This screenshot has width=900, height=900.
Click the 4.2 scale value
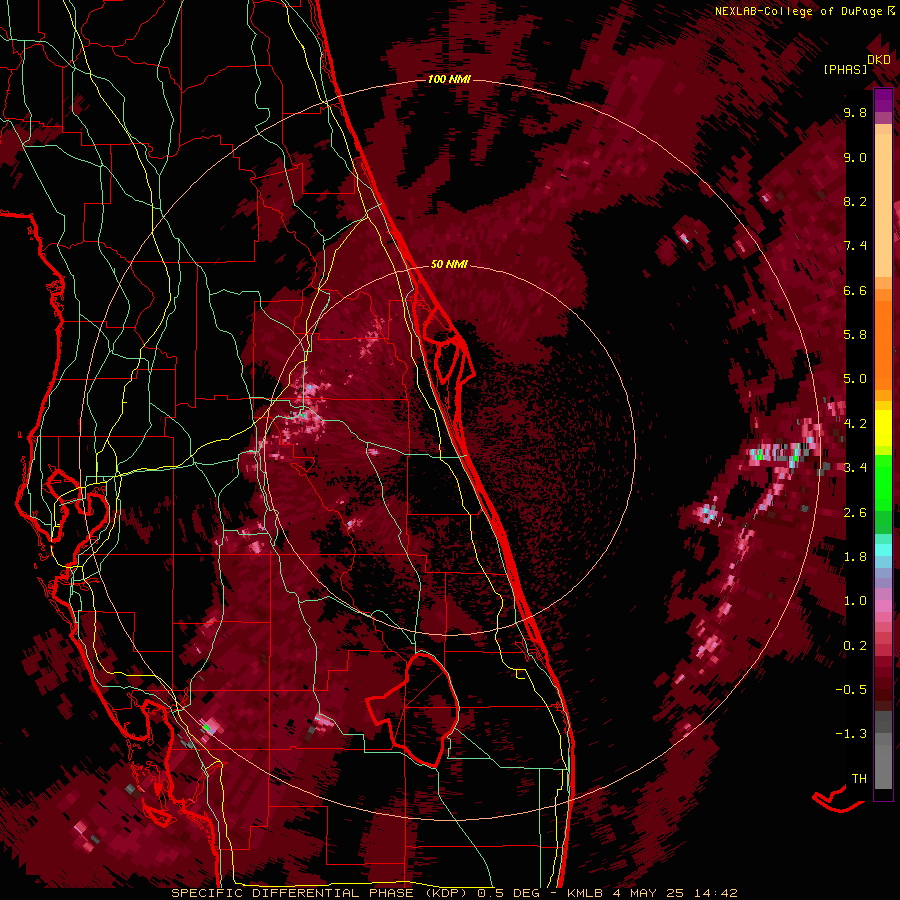click(855, 424)
